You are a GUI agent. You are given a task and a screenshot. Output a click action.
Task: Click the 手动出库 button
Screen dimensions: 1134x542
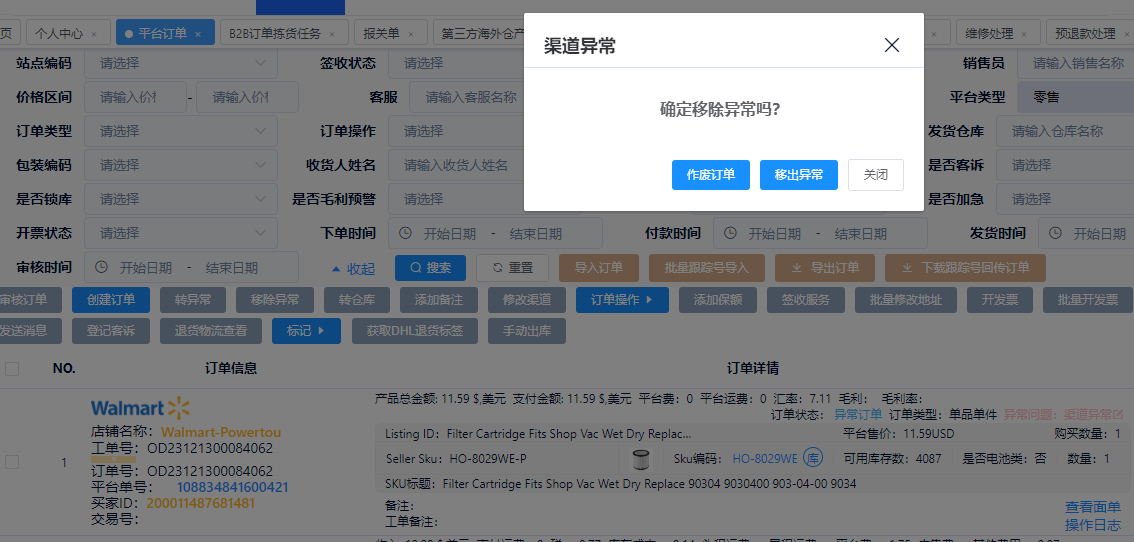tap(529, 331)
